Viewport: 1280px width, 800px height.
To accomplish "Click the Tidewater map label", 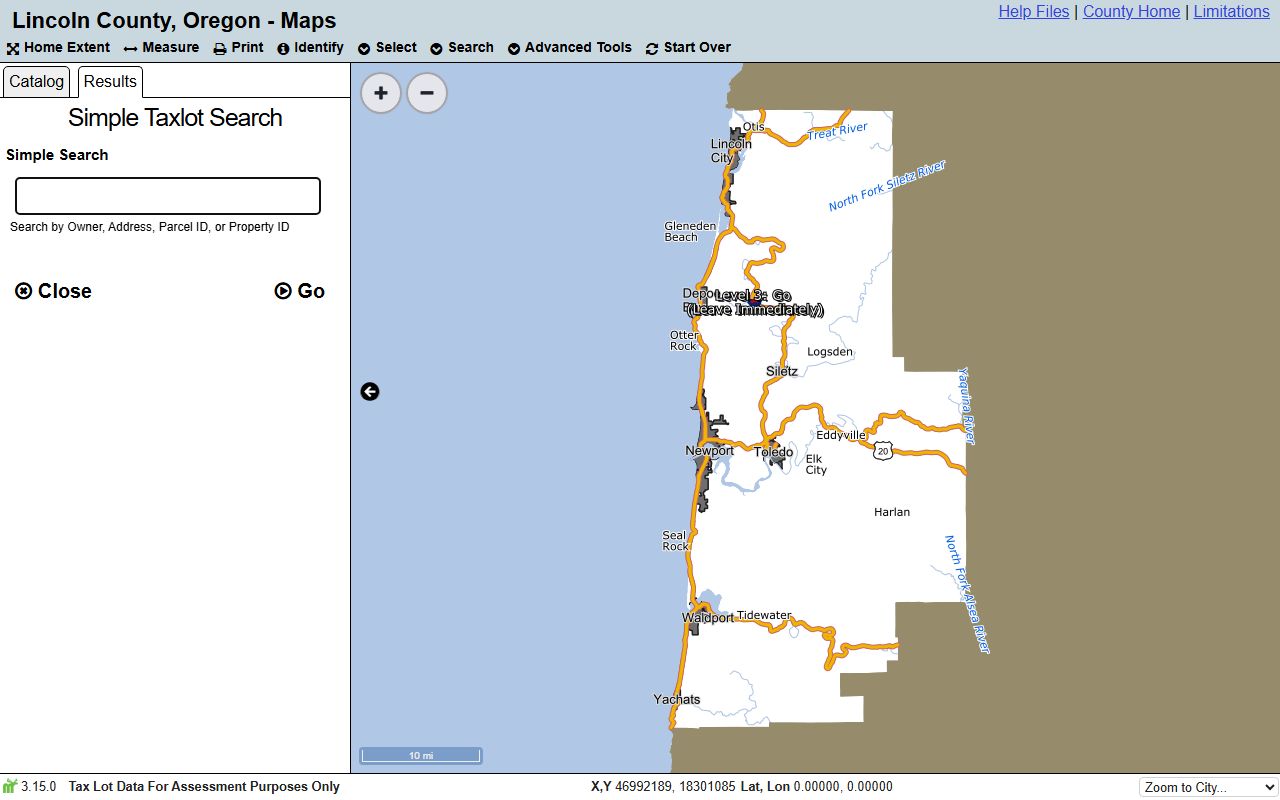I will [764, 615].
